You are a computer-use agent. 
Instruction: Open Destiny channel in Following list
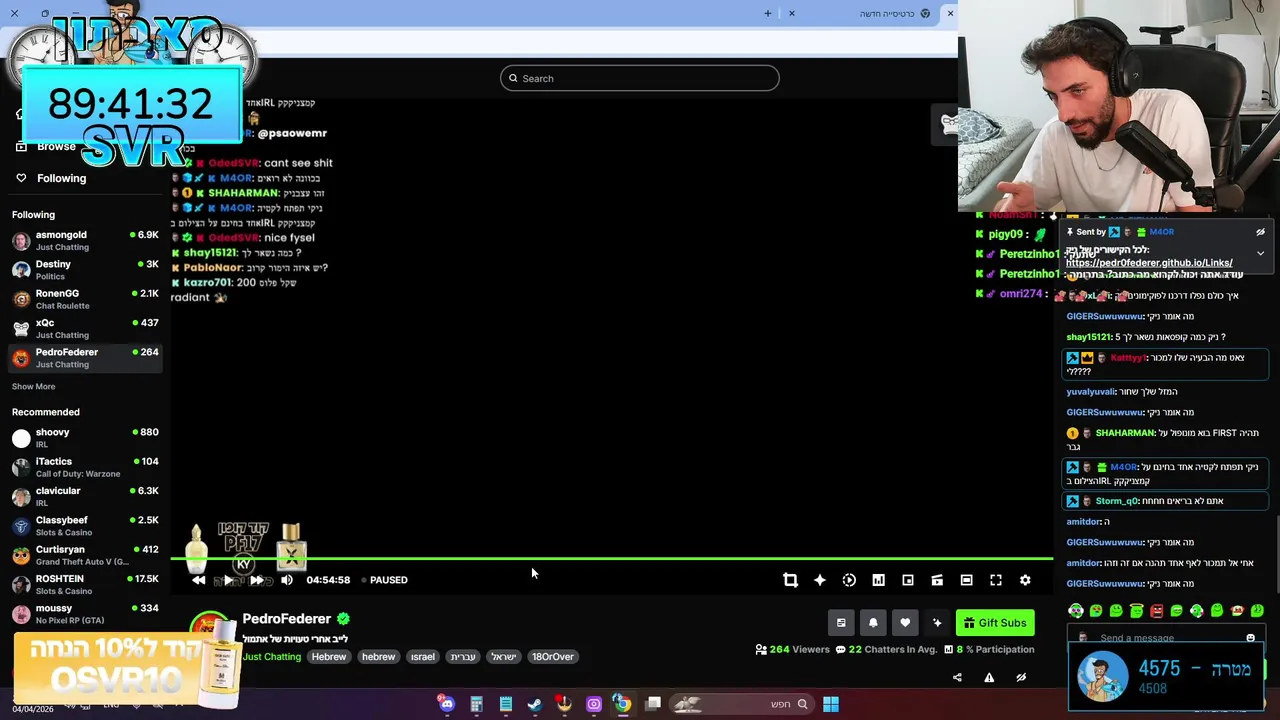[x=85, y=270]
